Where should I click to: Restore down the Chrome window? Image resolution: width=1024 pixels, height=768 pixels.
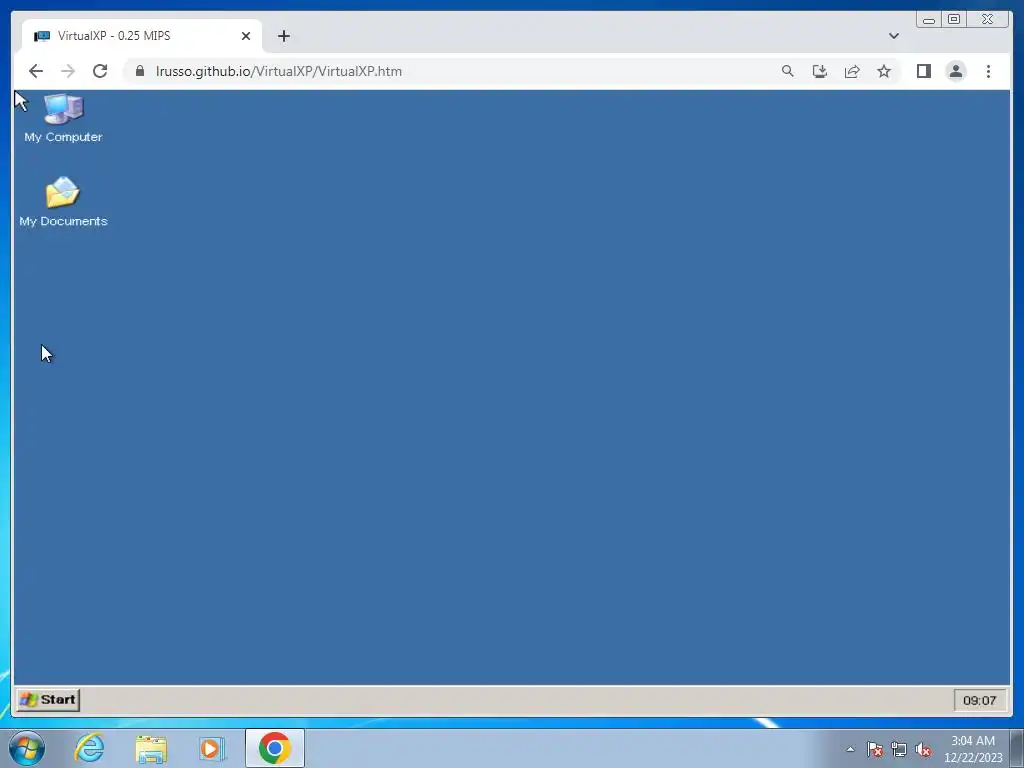pyautogui.click(x=954, y=20)
